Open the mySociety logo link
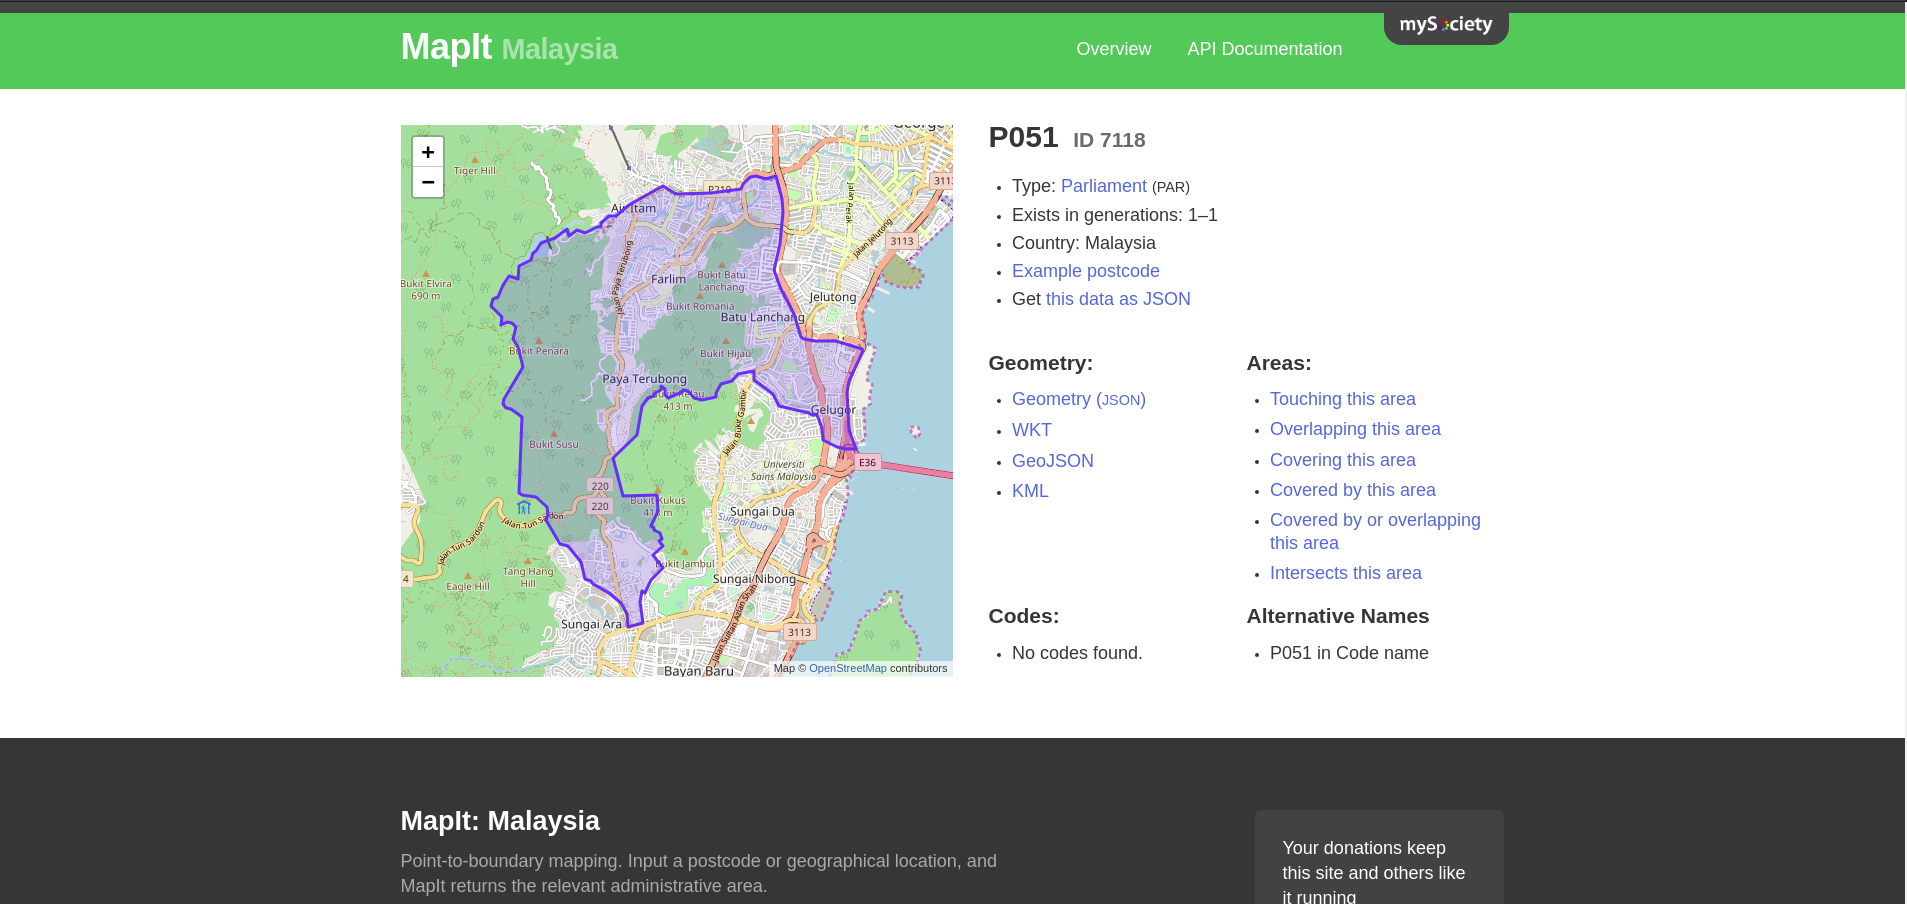This screenshot has width=1907, height=904. (x=1445, y=24)
